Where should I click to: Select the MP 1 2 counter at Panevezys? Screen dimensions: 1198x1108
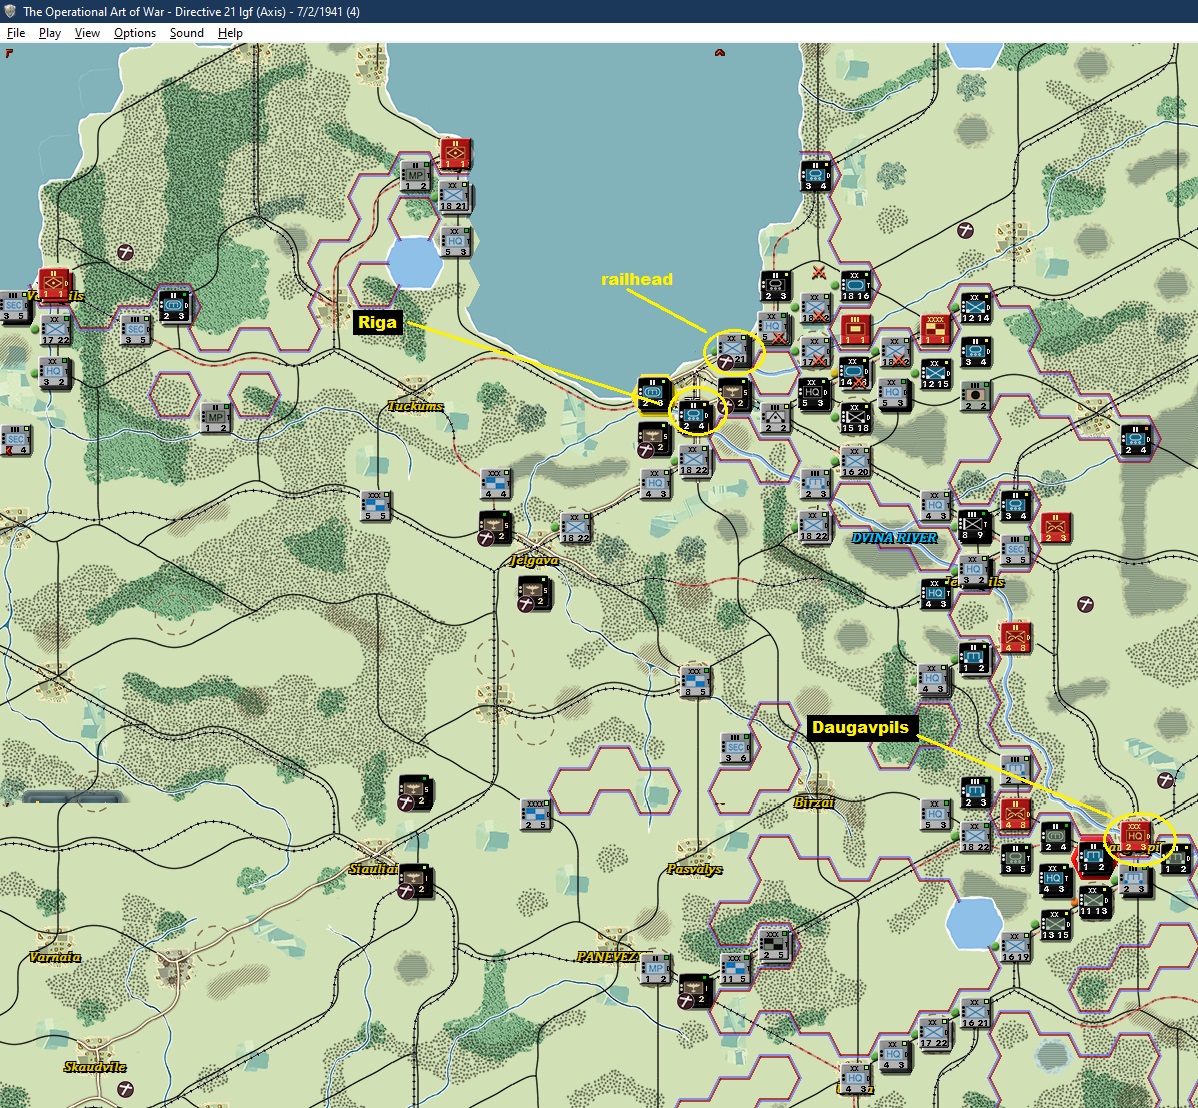coord(656,969)
